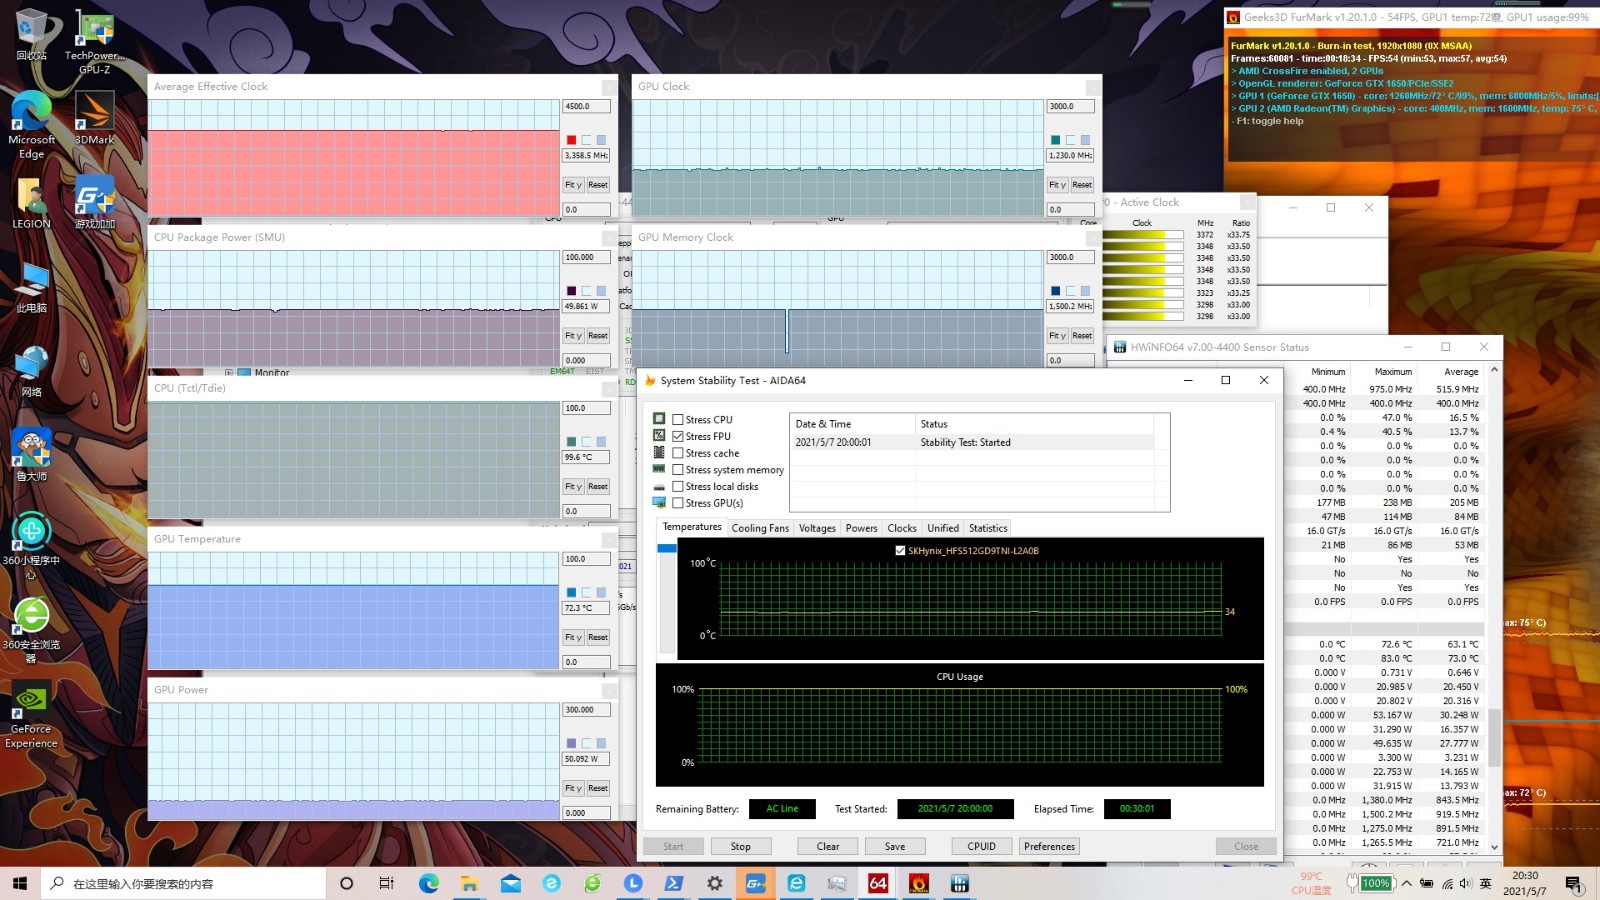Click the Cortana circle on taskbar
The image size is (1600, 900).
[x=346, y=883]
